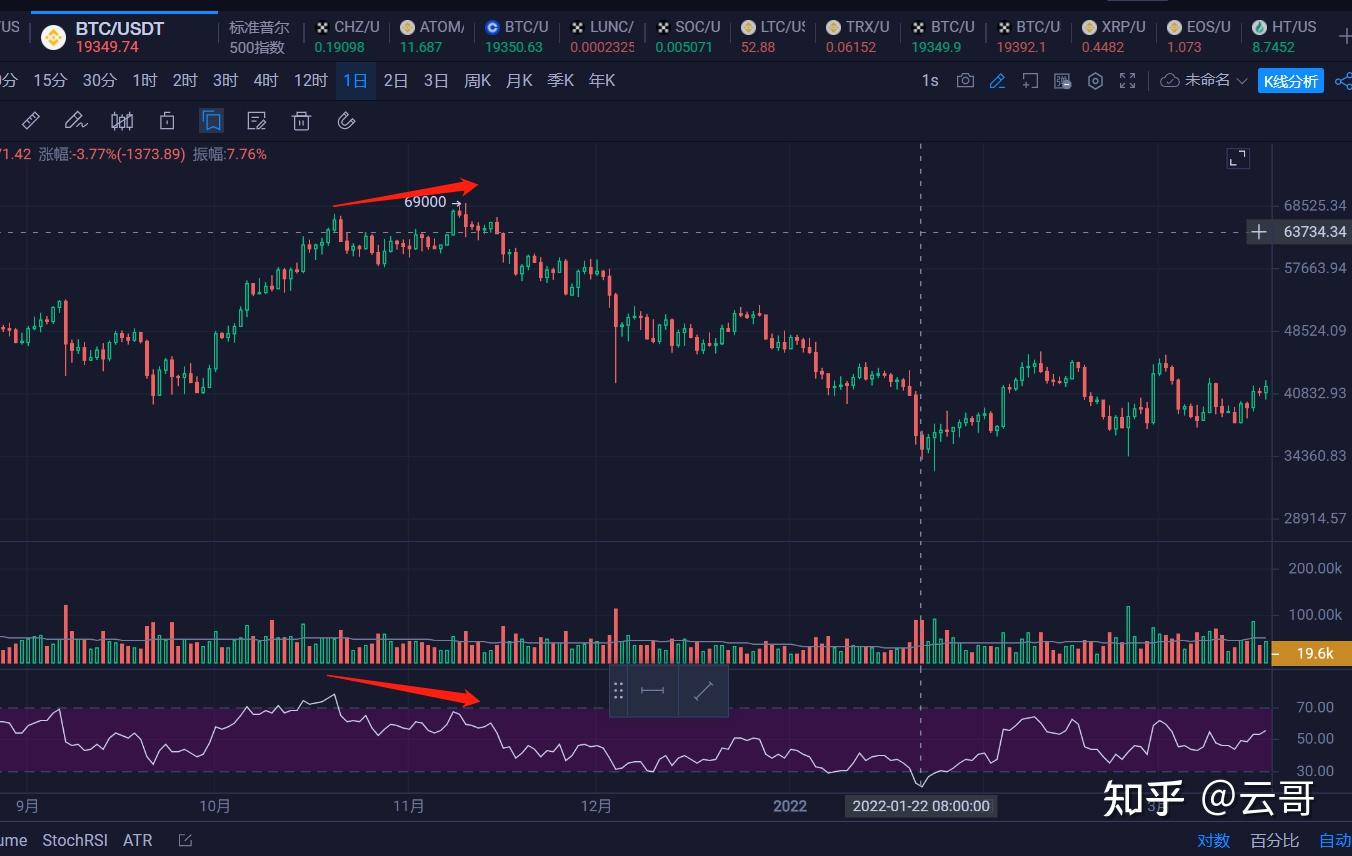Screen dimensions: 1352x856
Task: Click the small expand icon inside the chart
Action: click(1237, 157)
